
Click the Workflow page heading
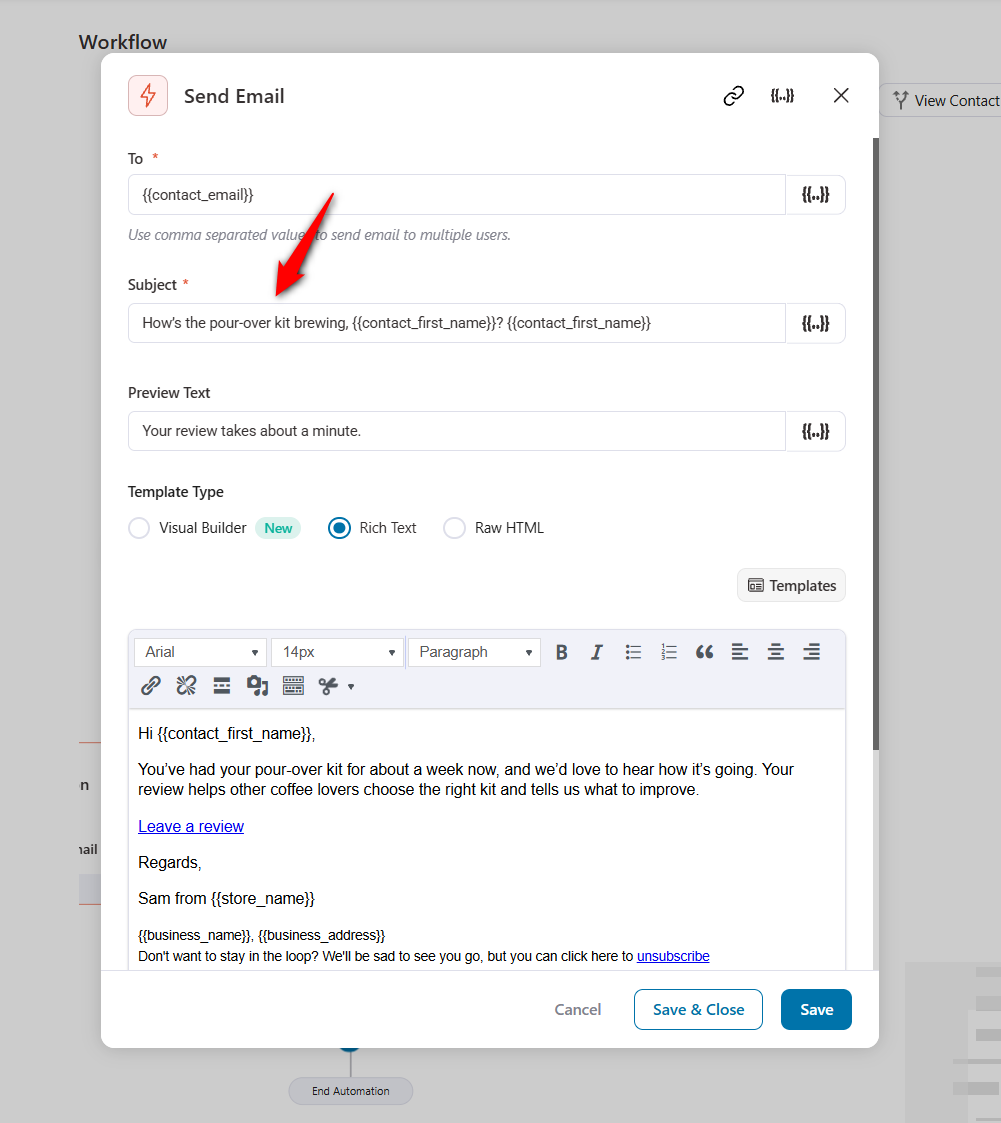tap(122, 42)
